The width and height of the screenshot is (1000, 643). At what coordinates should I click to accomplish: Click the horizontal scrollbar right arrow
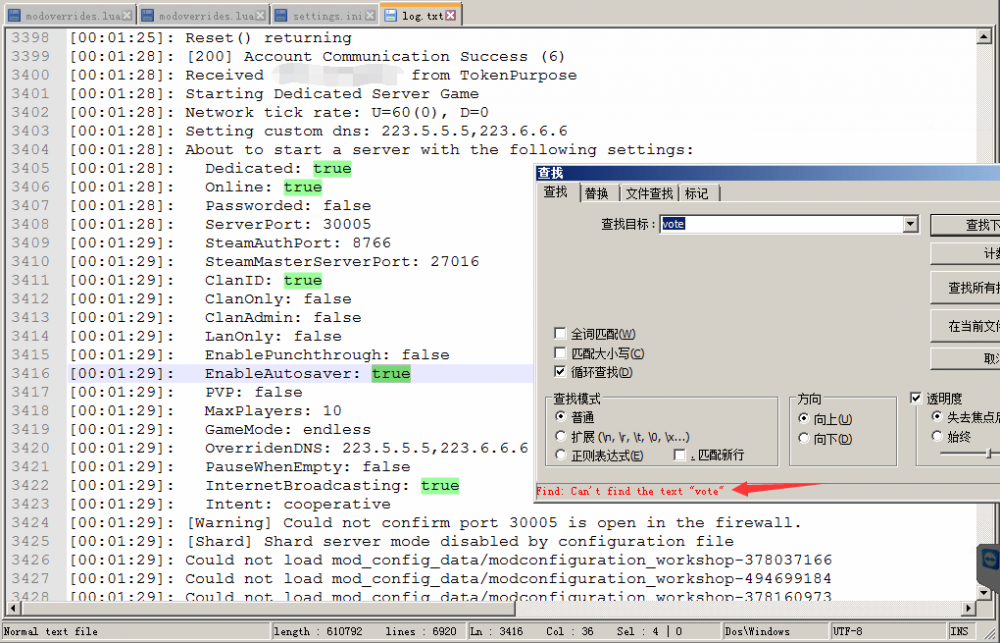coord(970,610)
